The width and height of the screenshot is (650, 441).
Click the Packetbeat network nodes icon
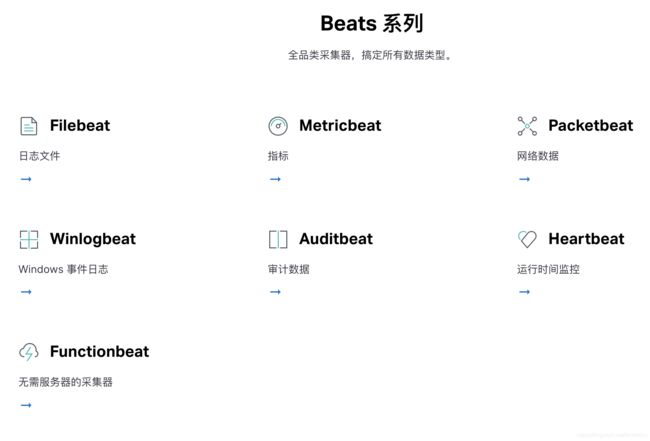pos(527,126)
